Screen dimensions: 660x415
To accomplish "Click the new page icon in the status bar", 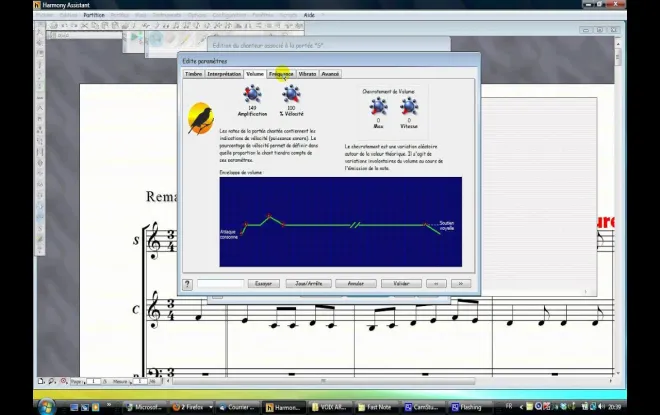I will tap(41, 381).
